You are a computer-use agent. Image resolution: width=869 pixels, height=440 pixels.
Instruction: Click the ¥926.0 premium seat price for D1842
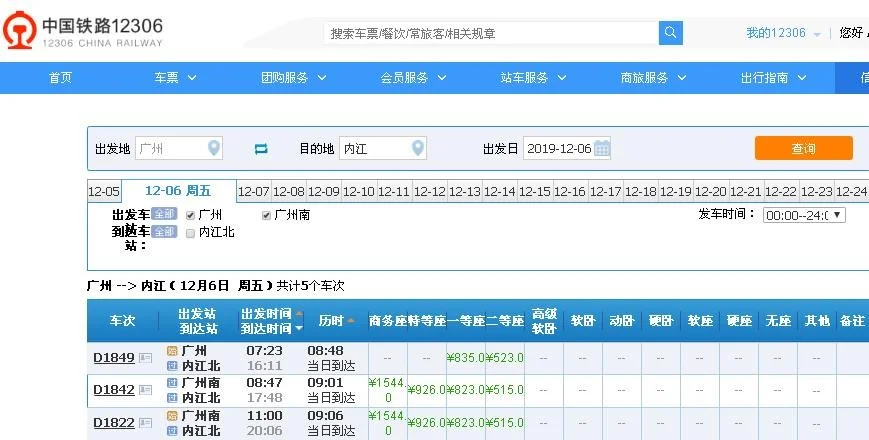(x=426, y=390)
